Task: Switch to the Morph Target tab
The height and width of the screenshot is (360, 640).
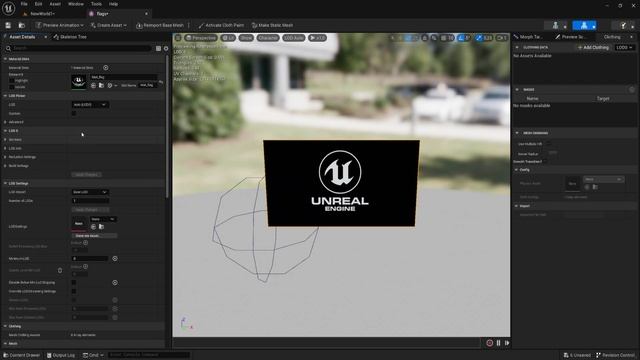Action: coord(528,37)
